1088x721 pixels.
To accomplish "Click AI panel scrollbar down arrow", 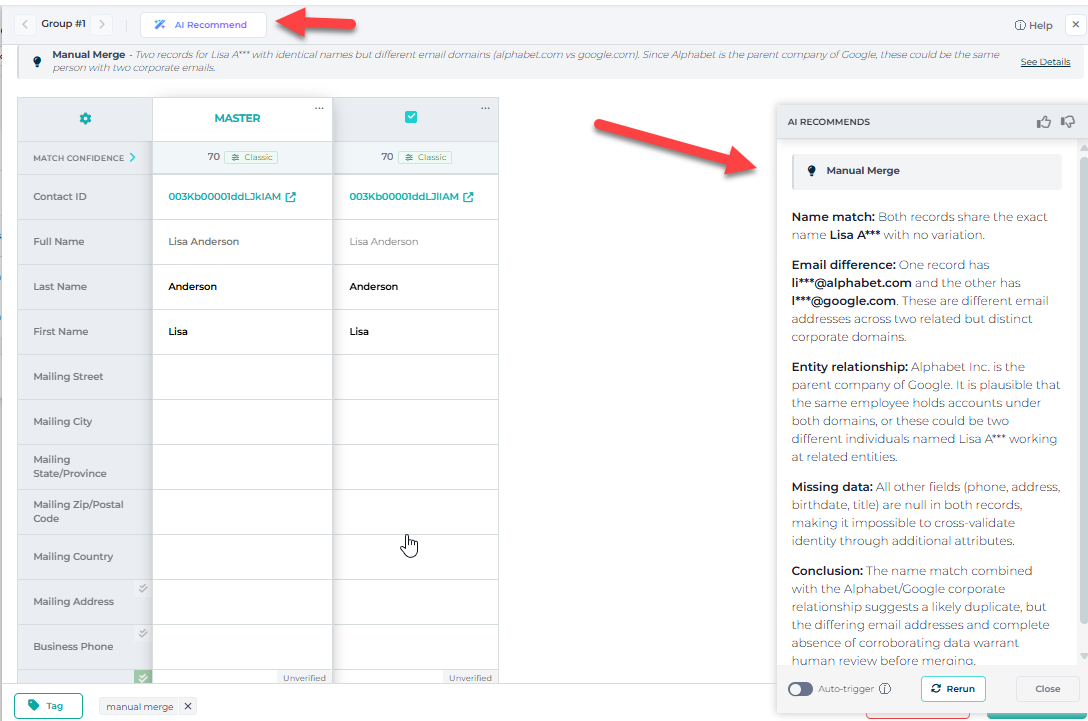I will tap(1083, 656).
